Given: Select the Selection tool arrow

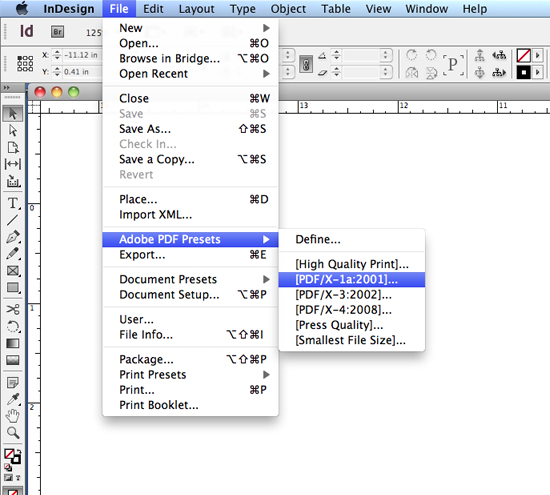Looking at the screenshot, I should pos(13,114).
